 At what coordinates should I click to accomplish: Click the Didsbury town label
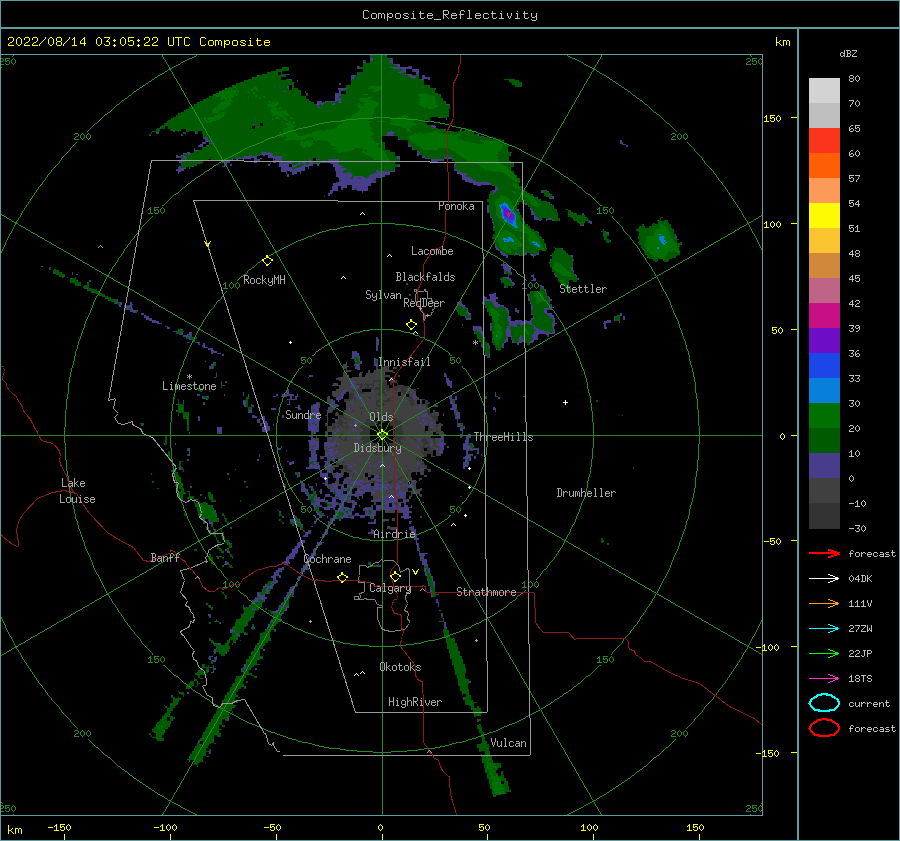coord(378,448)
